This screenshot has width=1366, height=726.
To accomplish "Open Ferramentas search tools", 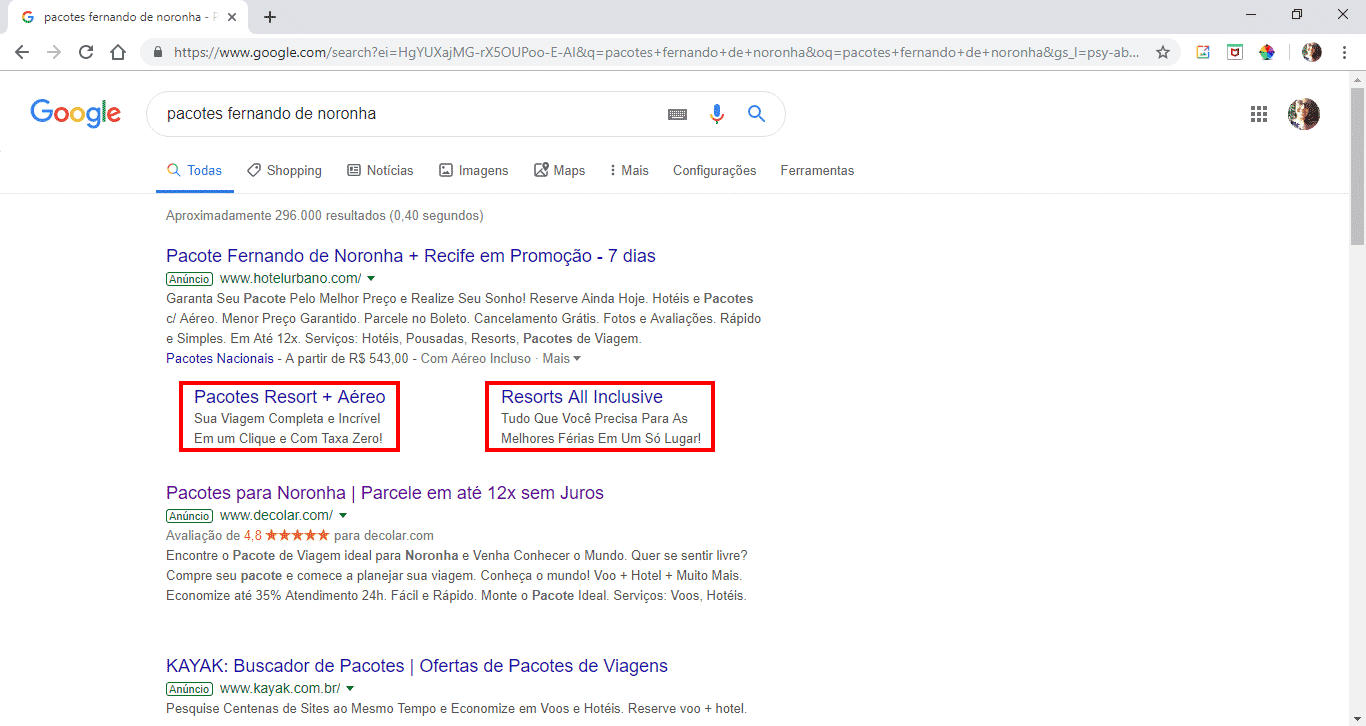I will pos(817,171).
